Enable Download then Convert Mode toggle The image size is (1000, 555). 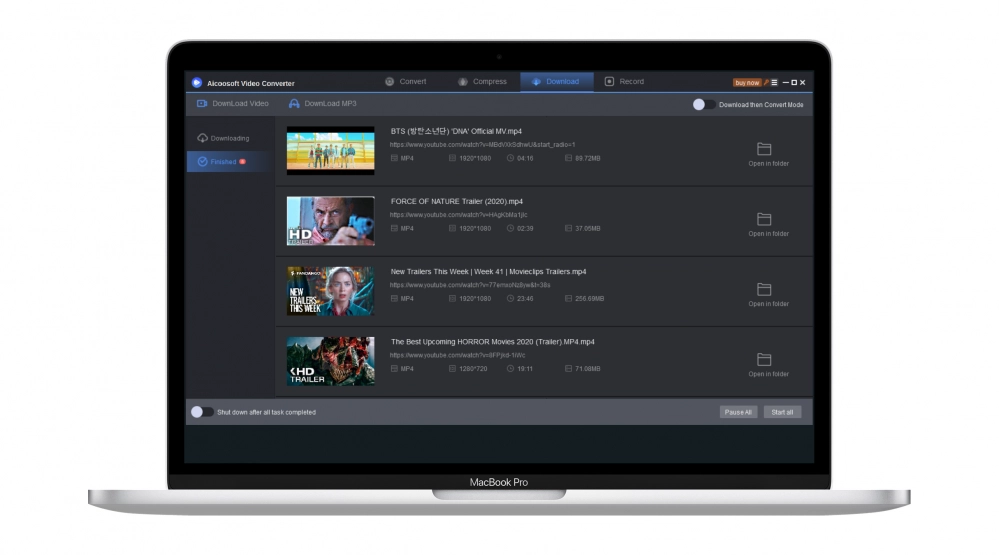[x=704, y=104]
